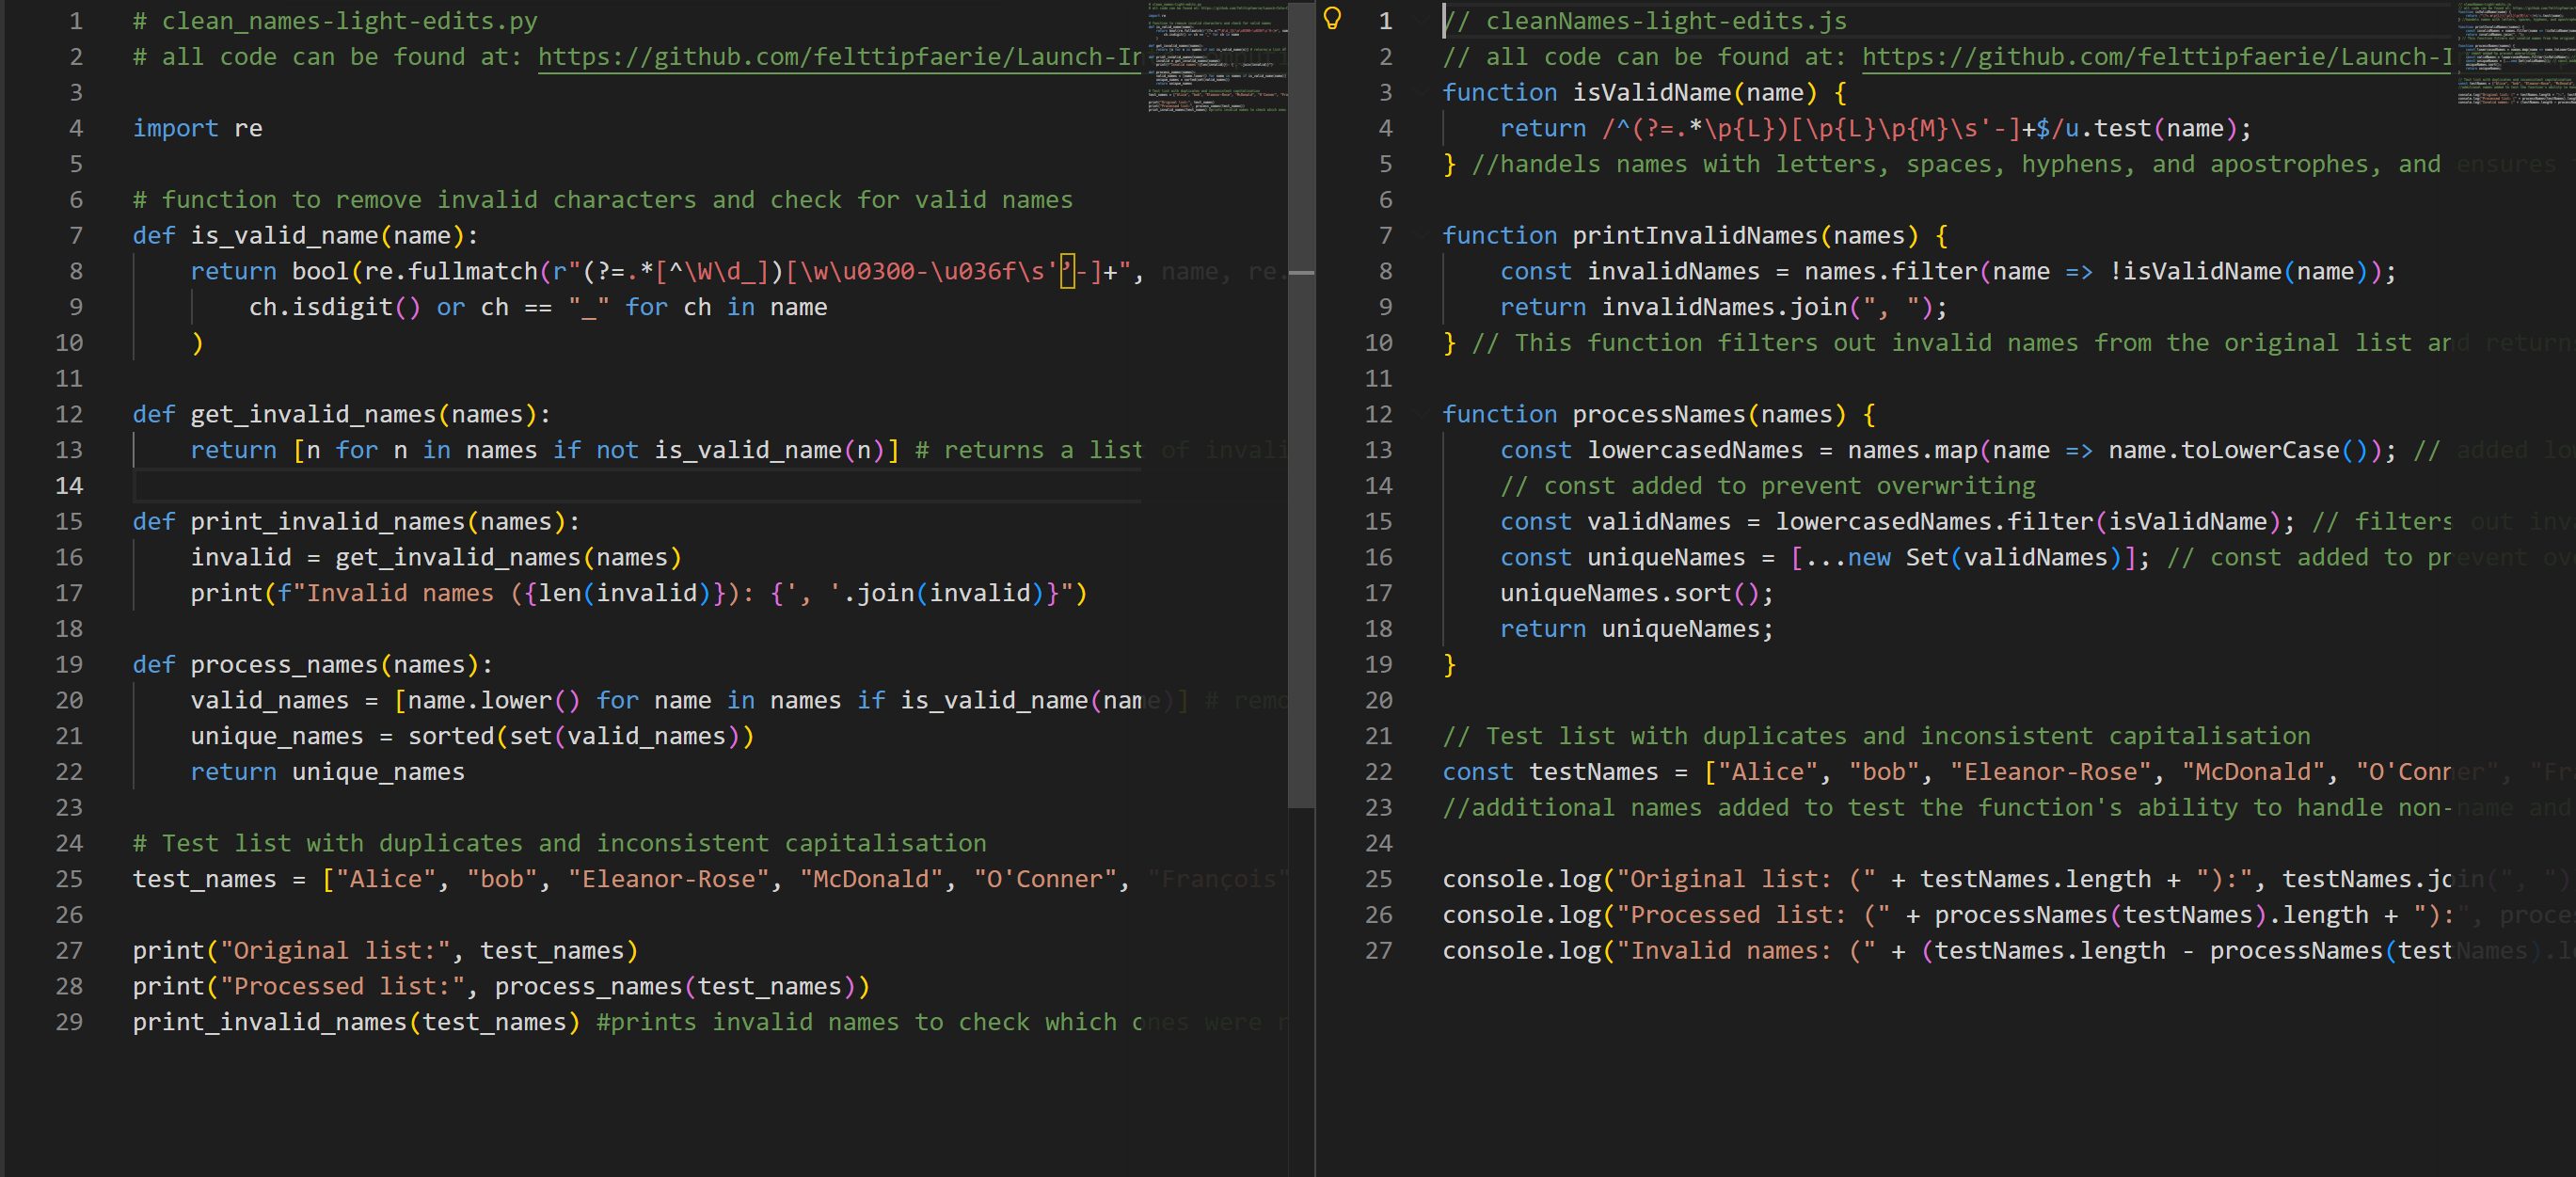Click 'console.log("Processed list: ("' line
Image resolution: width=2576 pixels, height=1177 pixels.
point(1946,916)
